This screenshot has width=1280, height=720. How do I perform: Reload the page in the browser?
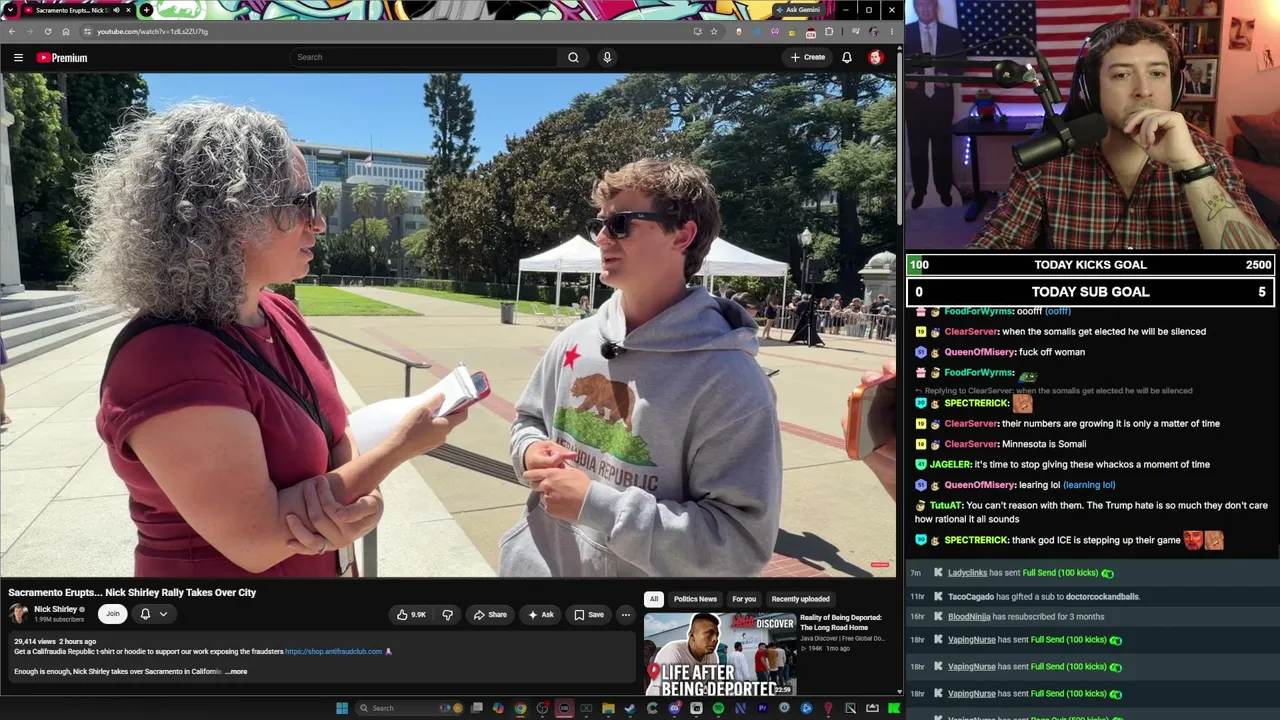pyautogui.click(x=47, y=31)
